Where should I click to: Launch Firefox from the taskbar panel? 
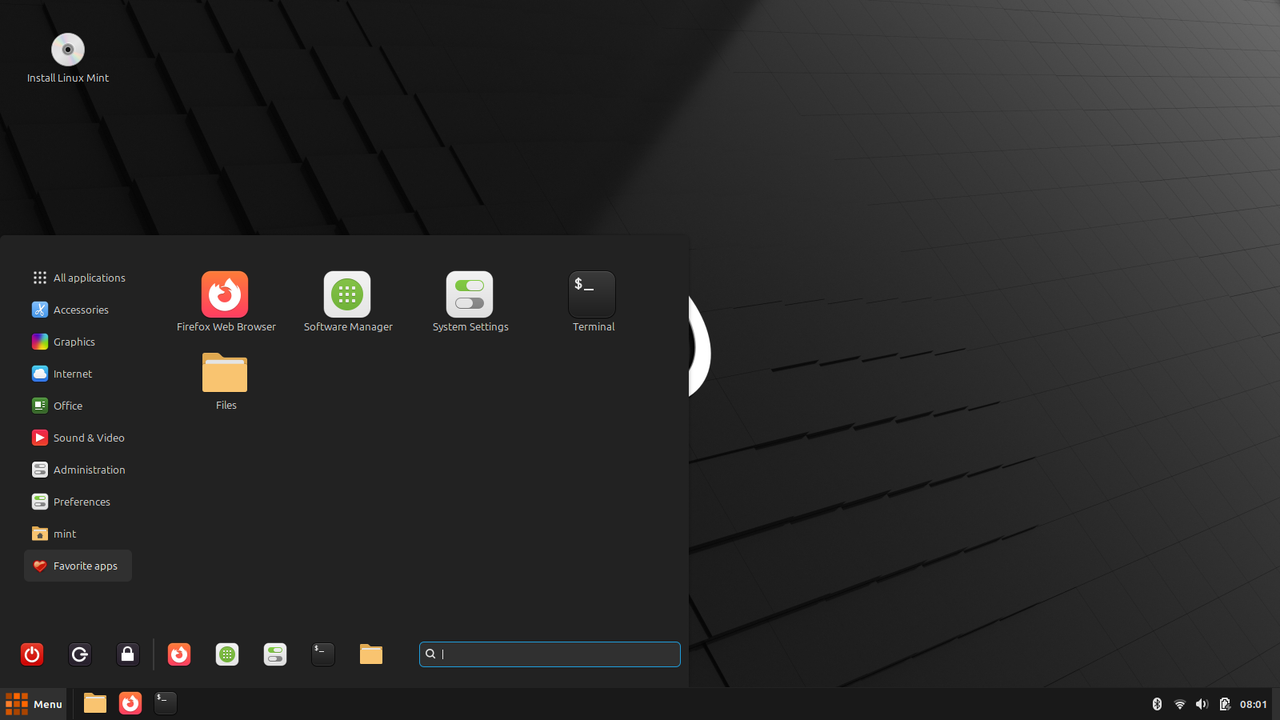pyautogui.click(x=130, y=704)
